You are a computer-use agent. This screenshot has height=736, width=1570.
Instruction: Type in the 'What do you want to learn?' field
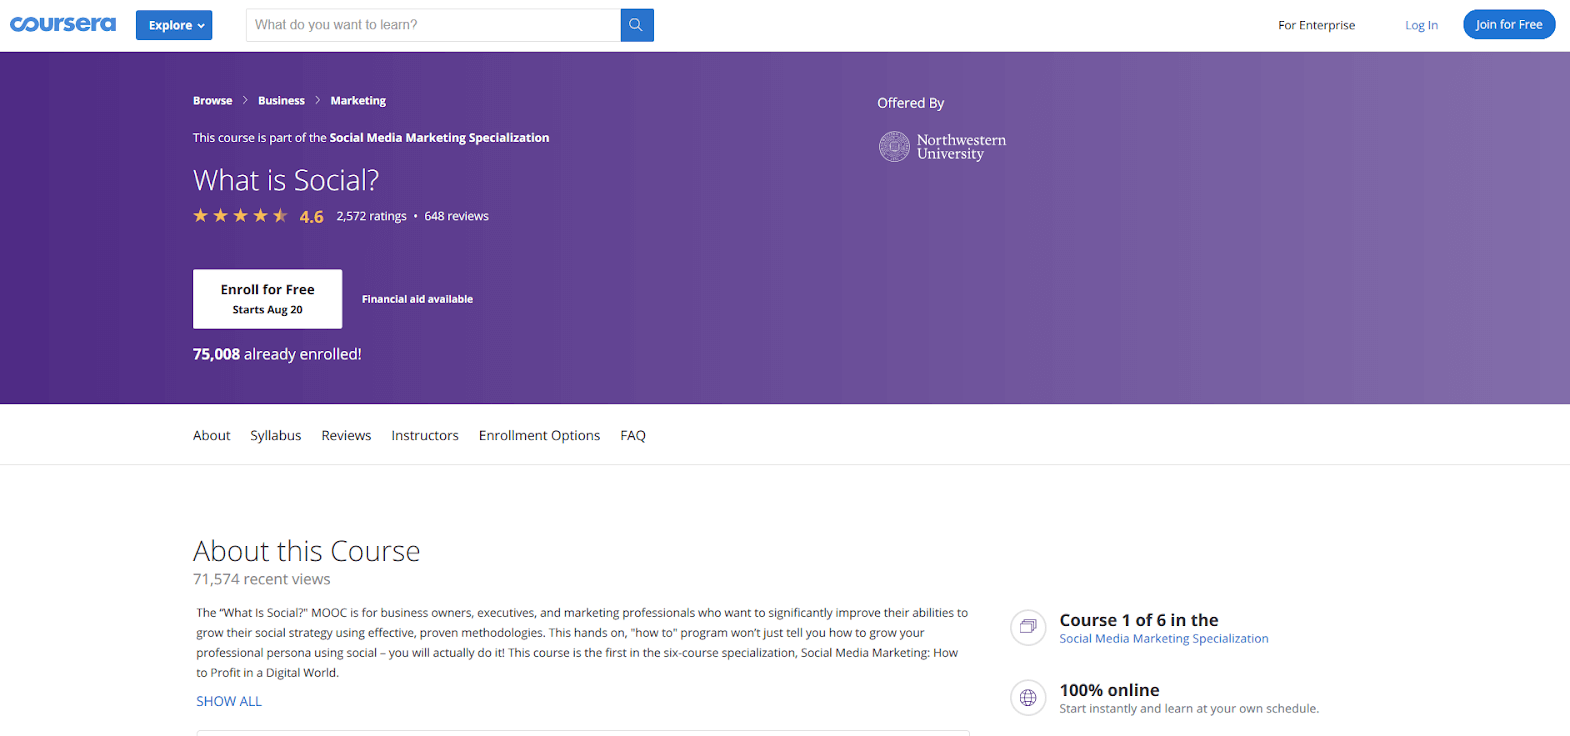point(433,25)
